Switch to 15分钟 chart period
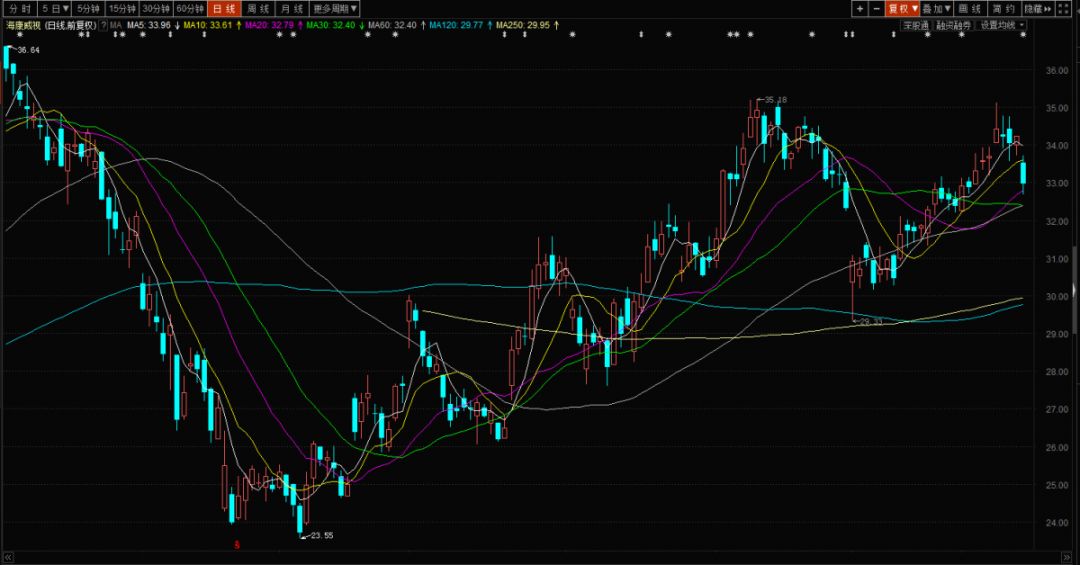This screenshot has width=1080, height=565. pos(122,9)
